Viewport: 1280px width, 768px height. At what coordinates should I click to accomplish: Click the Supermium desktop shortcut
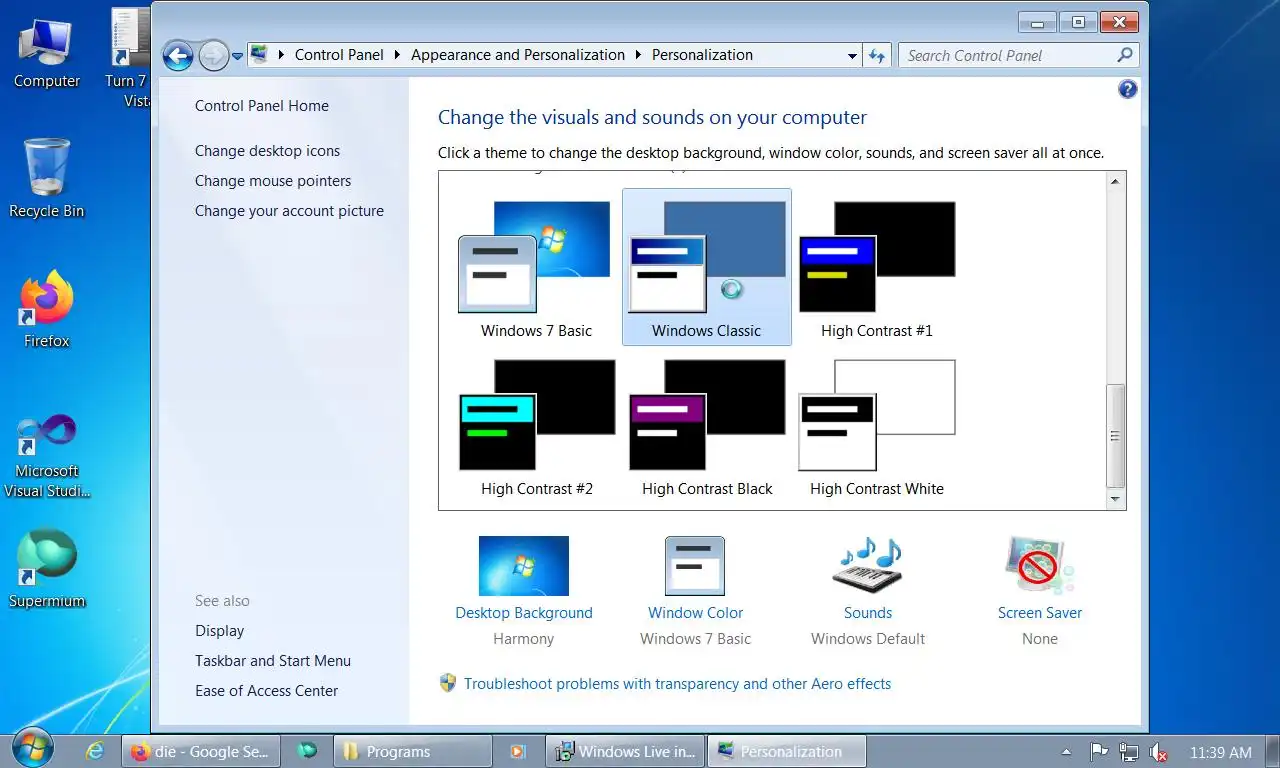47,568
